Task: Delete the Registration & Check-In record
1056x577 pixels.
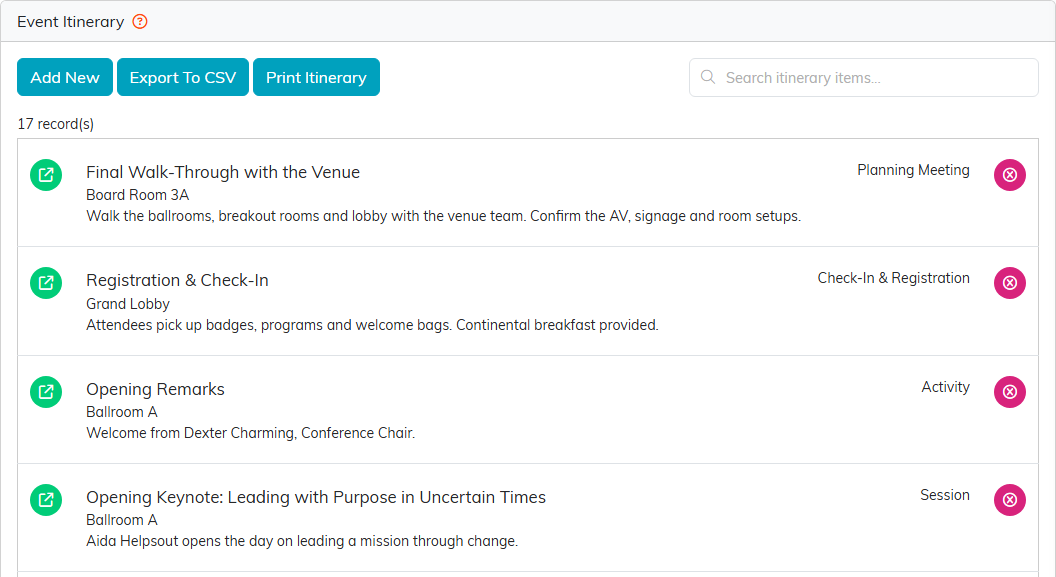Action: [1010, 283]
